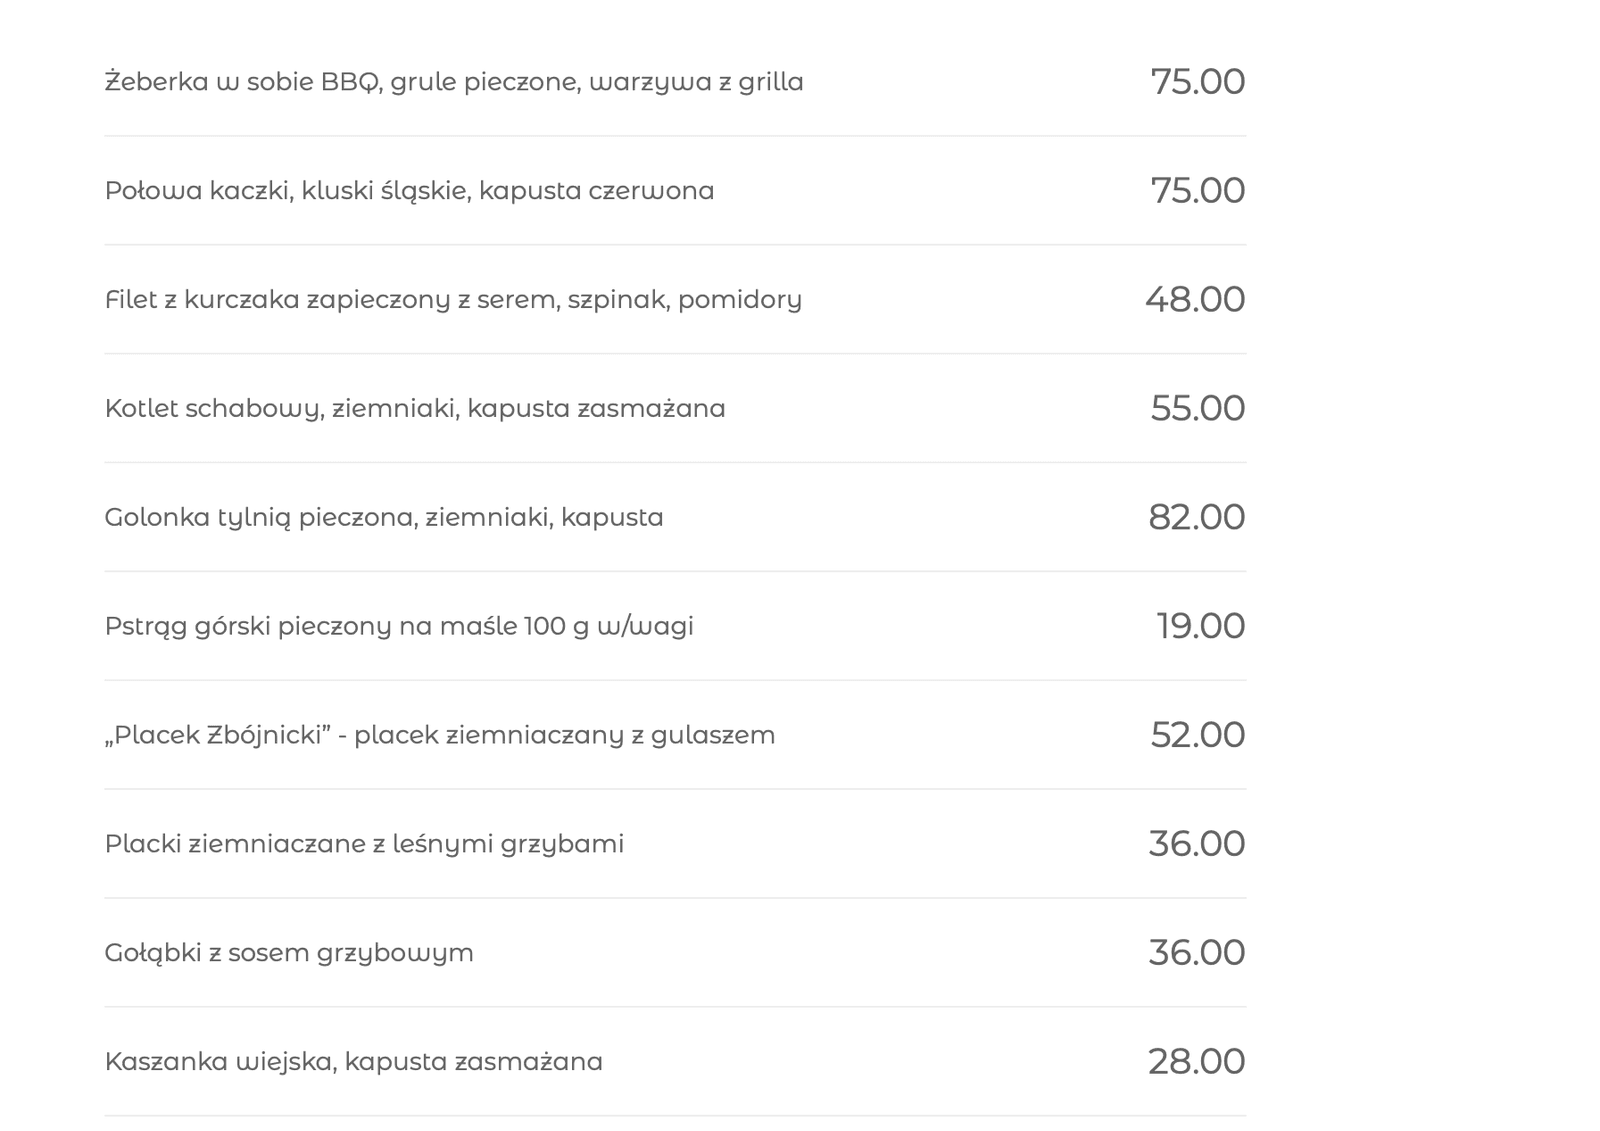1600x1131 pixels.
Task: Select the Żeberka w sobie BBQ dish name
Action: (454, 82)
